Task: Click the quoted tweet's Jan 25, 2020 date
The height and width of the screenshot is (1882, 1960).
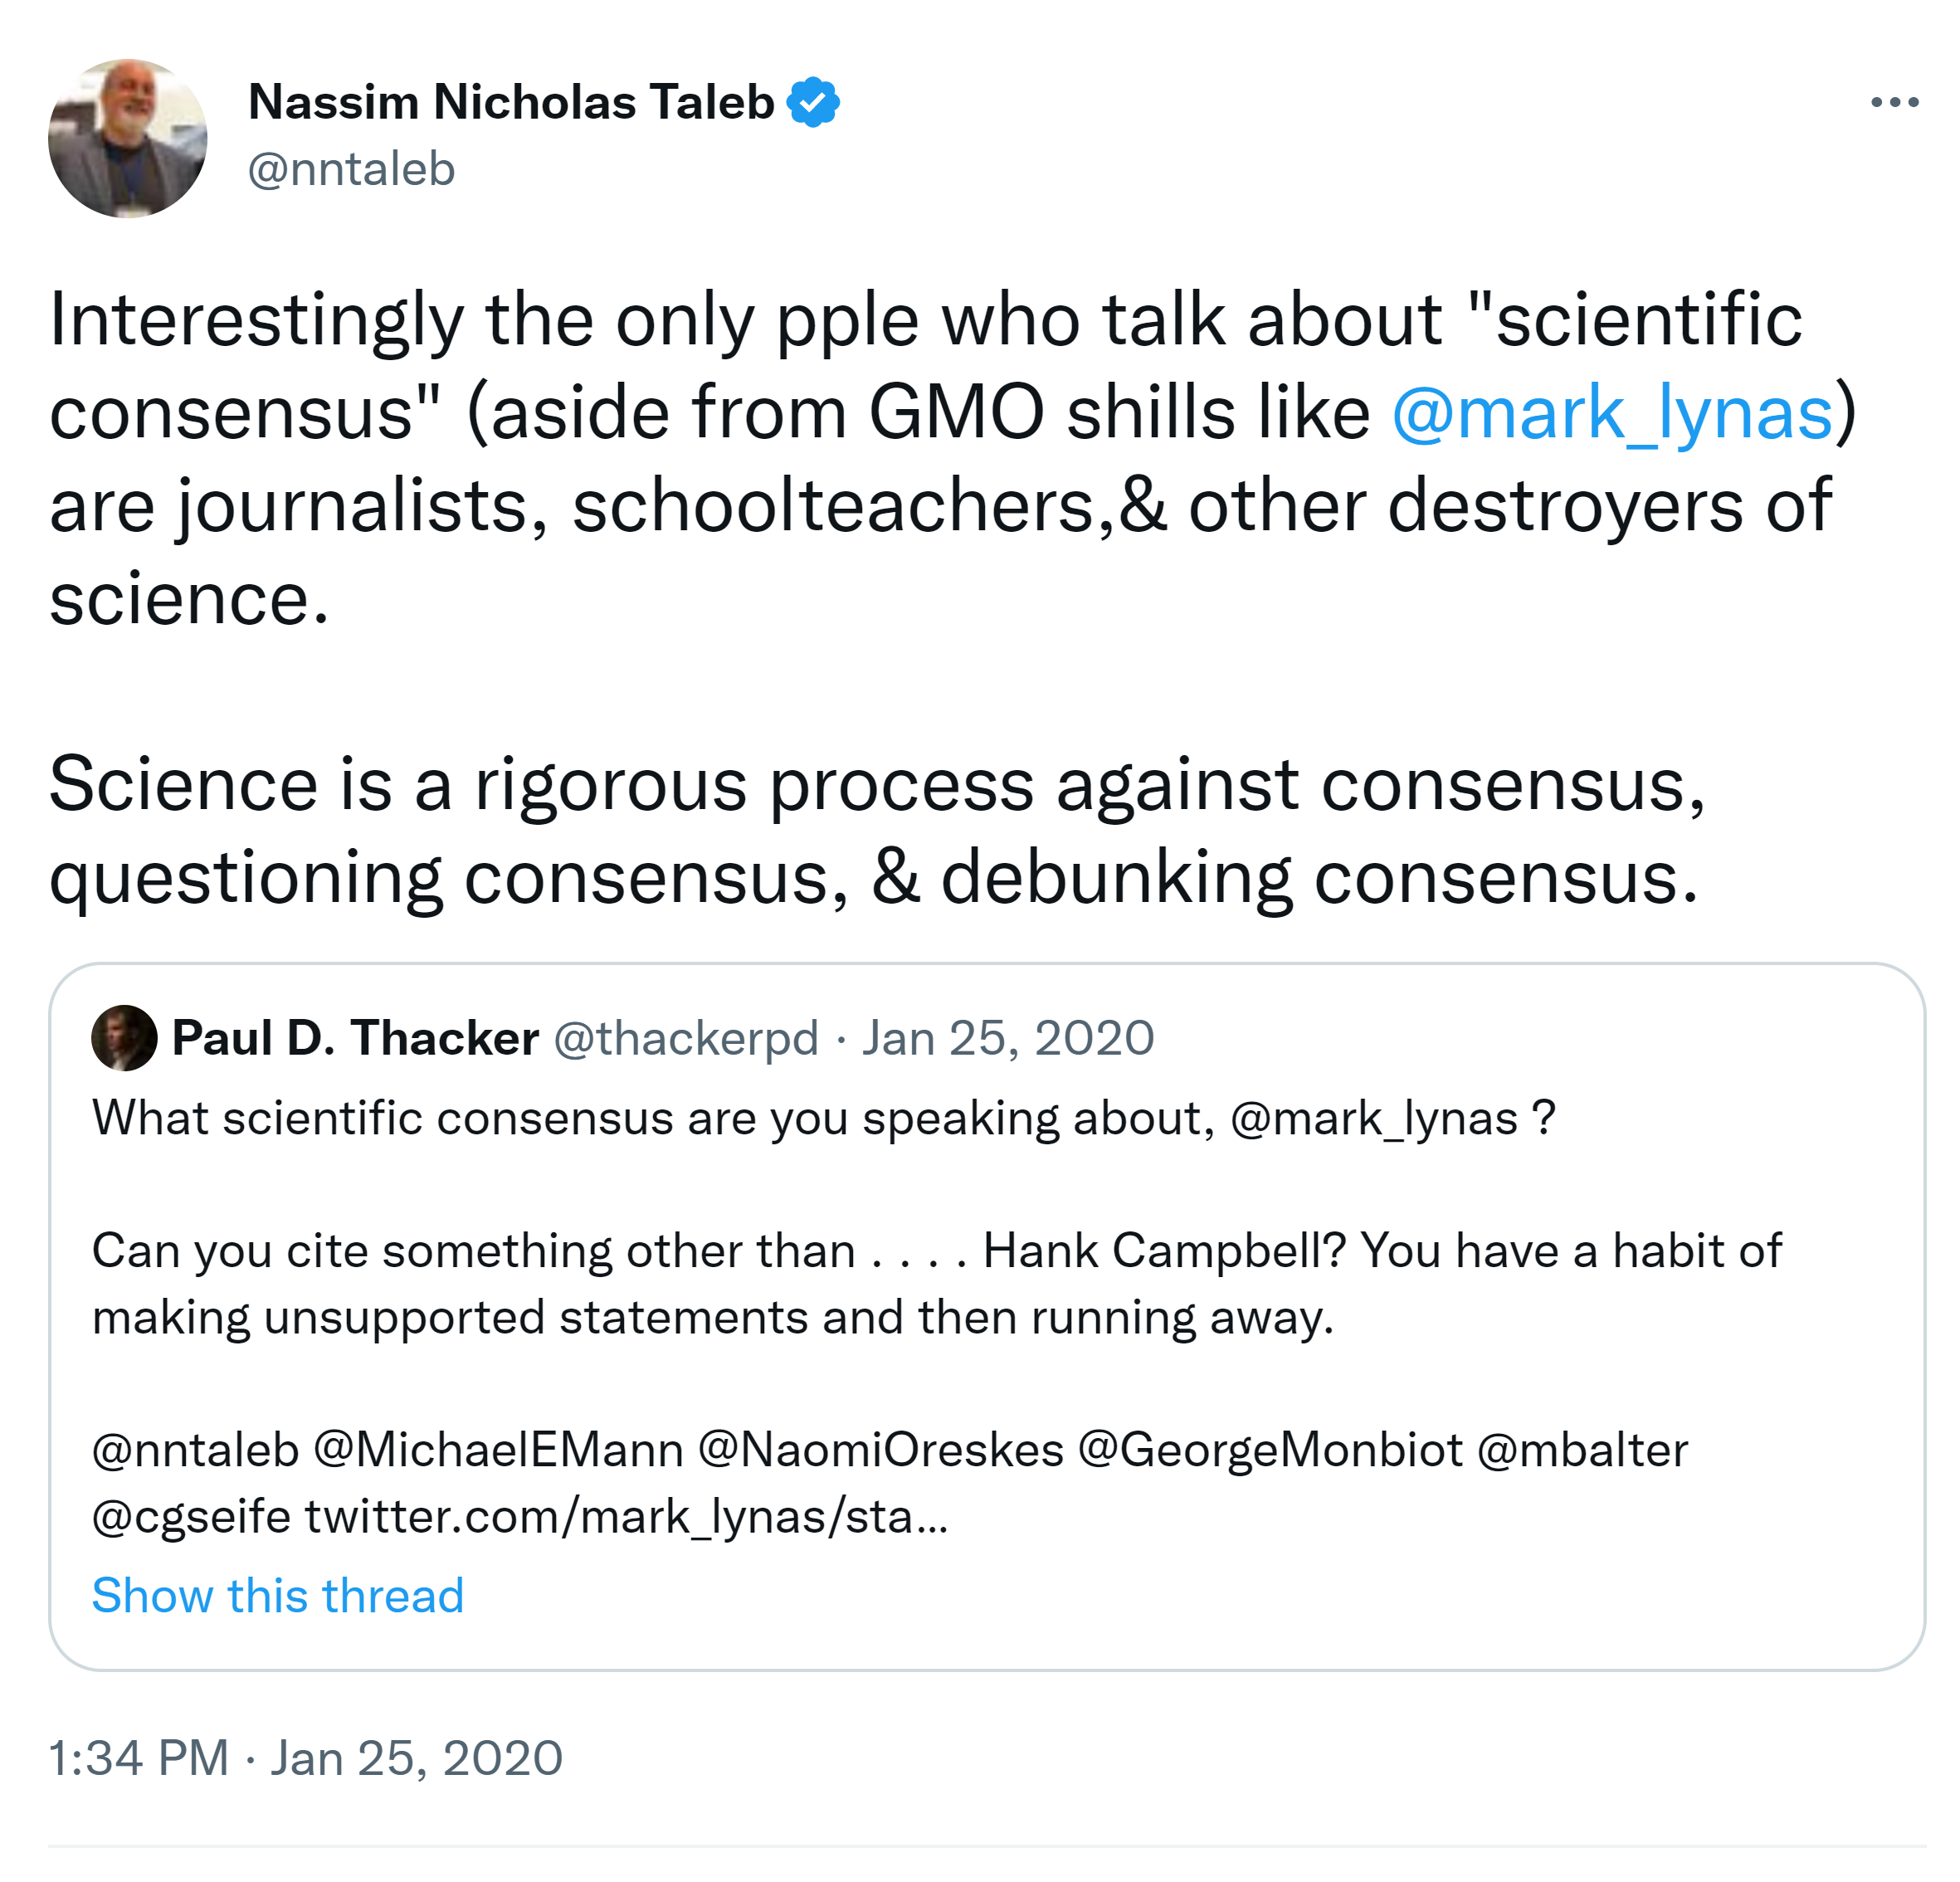Action: tap(1008, 1038)
